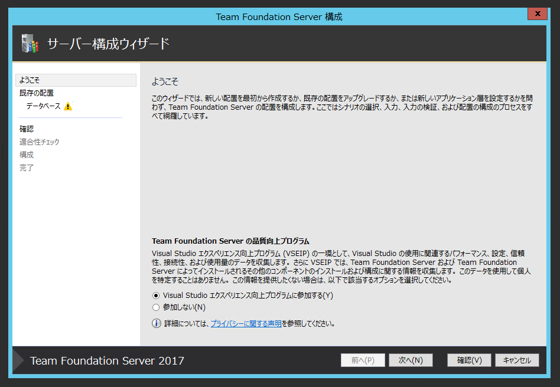The width and height of the screenshot is (560, 387).
Task: Click the 次へ(N) button
Action: click(x=411, y=360)
